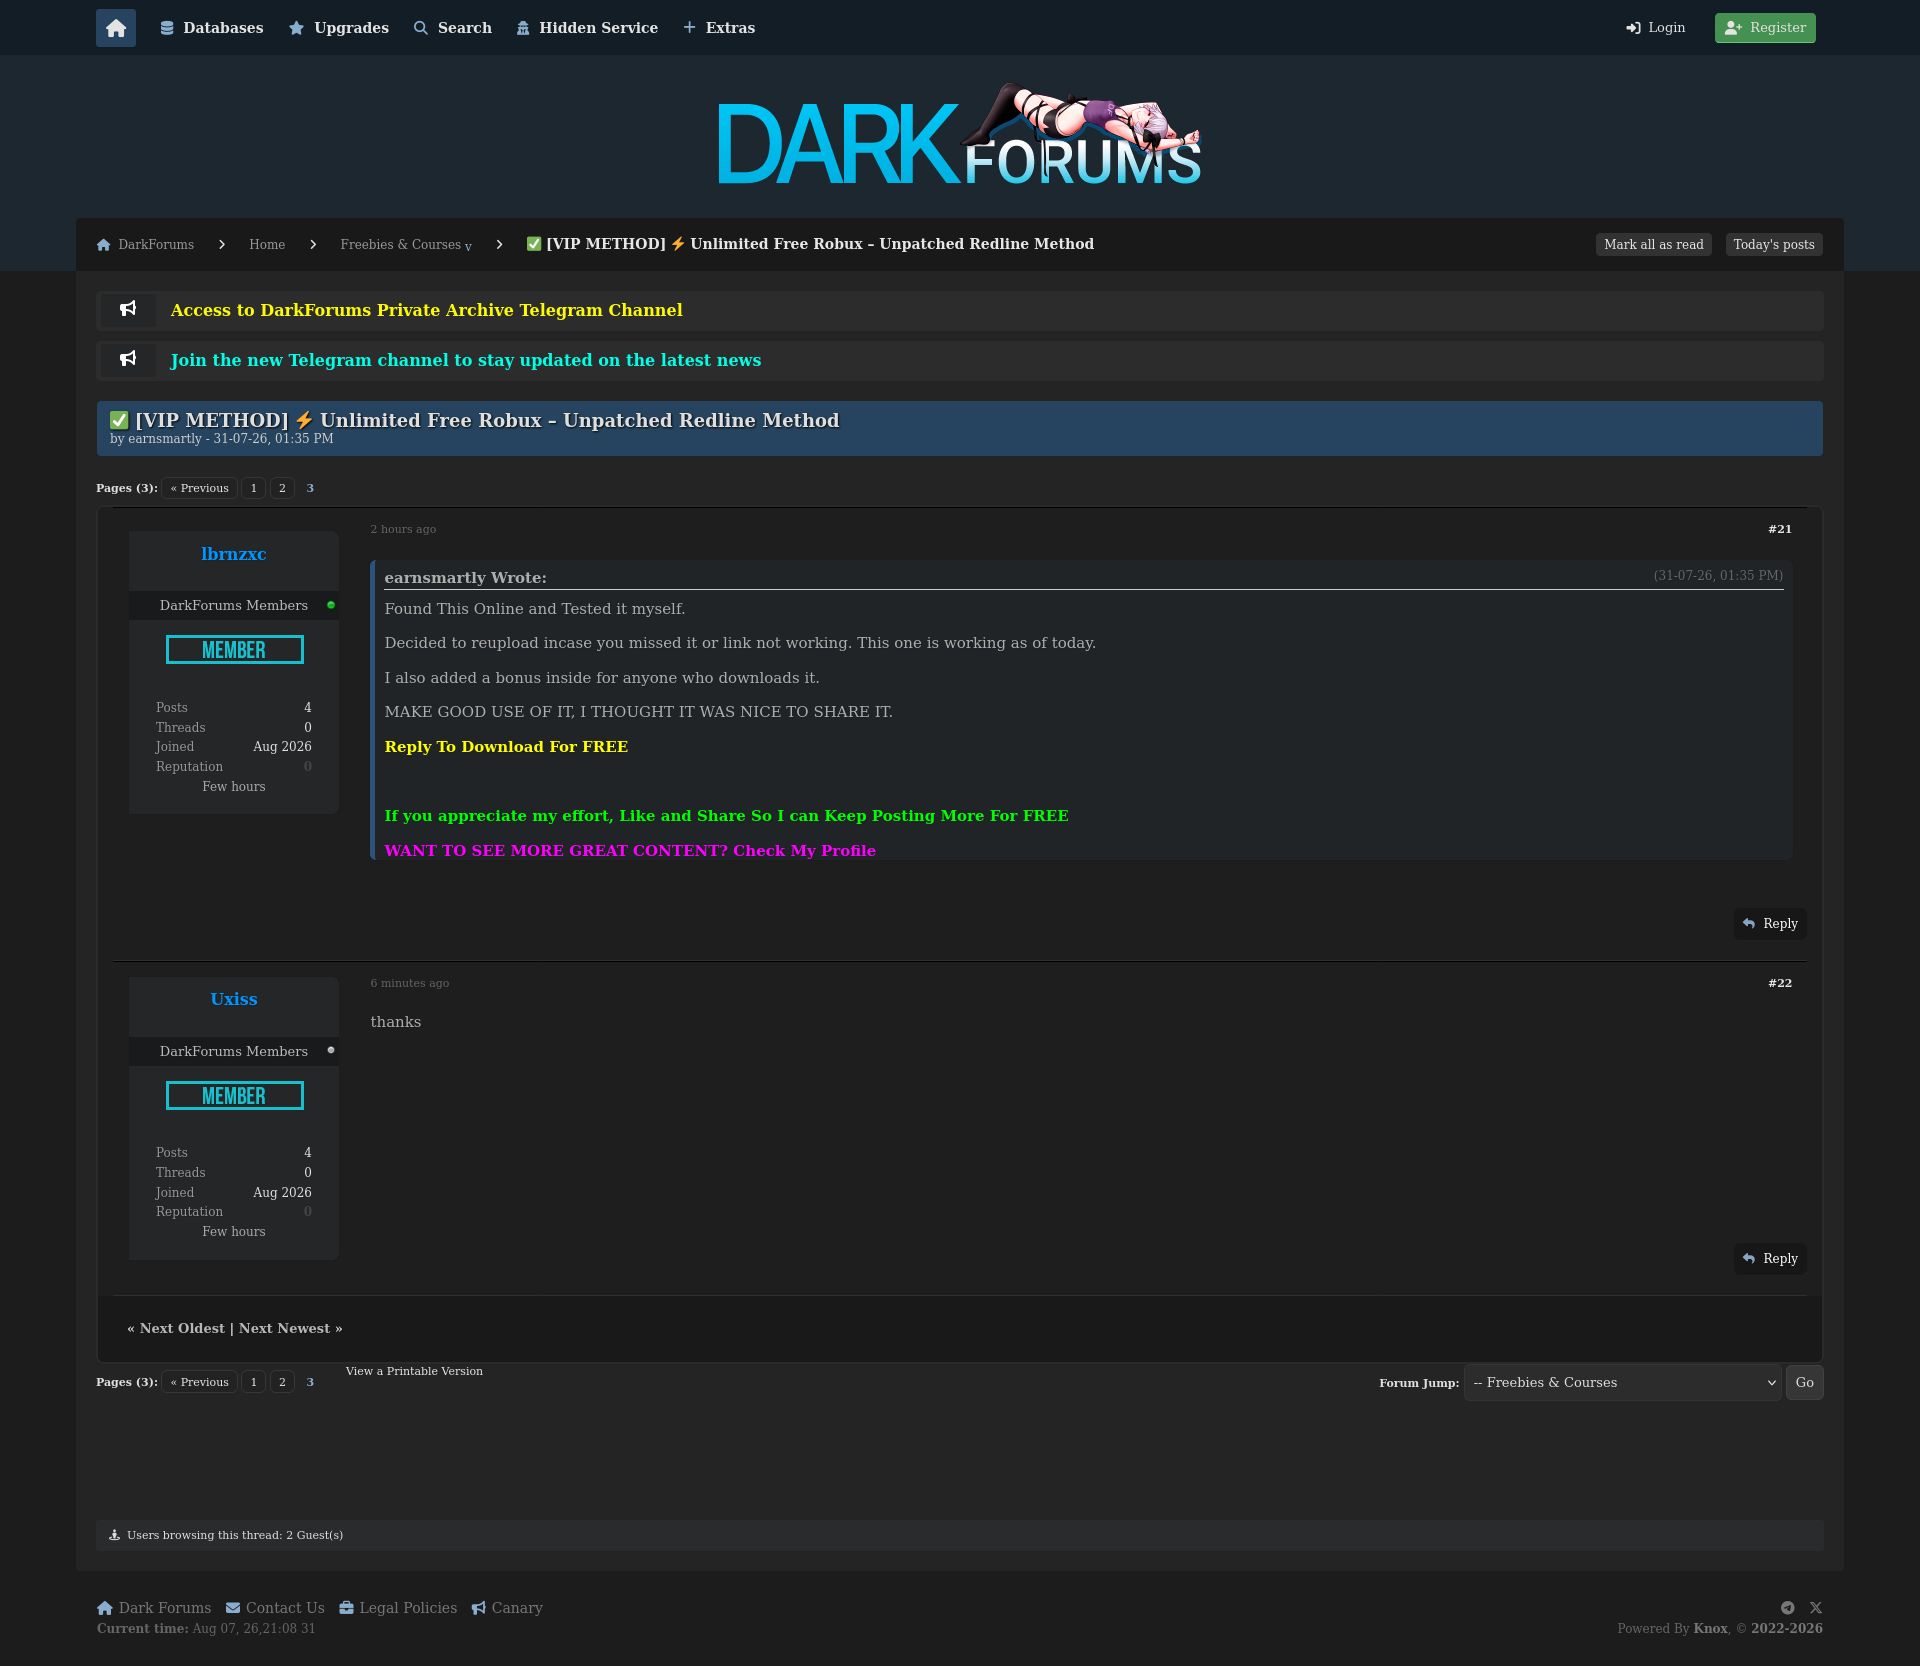The height and width of the screenshot is (1666, 1920).
Task: Open Search from the top navigation
Action: point(453,28)
